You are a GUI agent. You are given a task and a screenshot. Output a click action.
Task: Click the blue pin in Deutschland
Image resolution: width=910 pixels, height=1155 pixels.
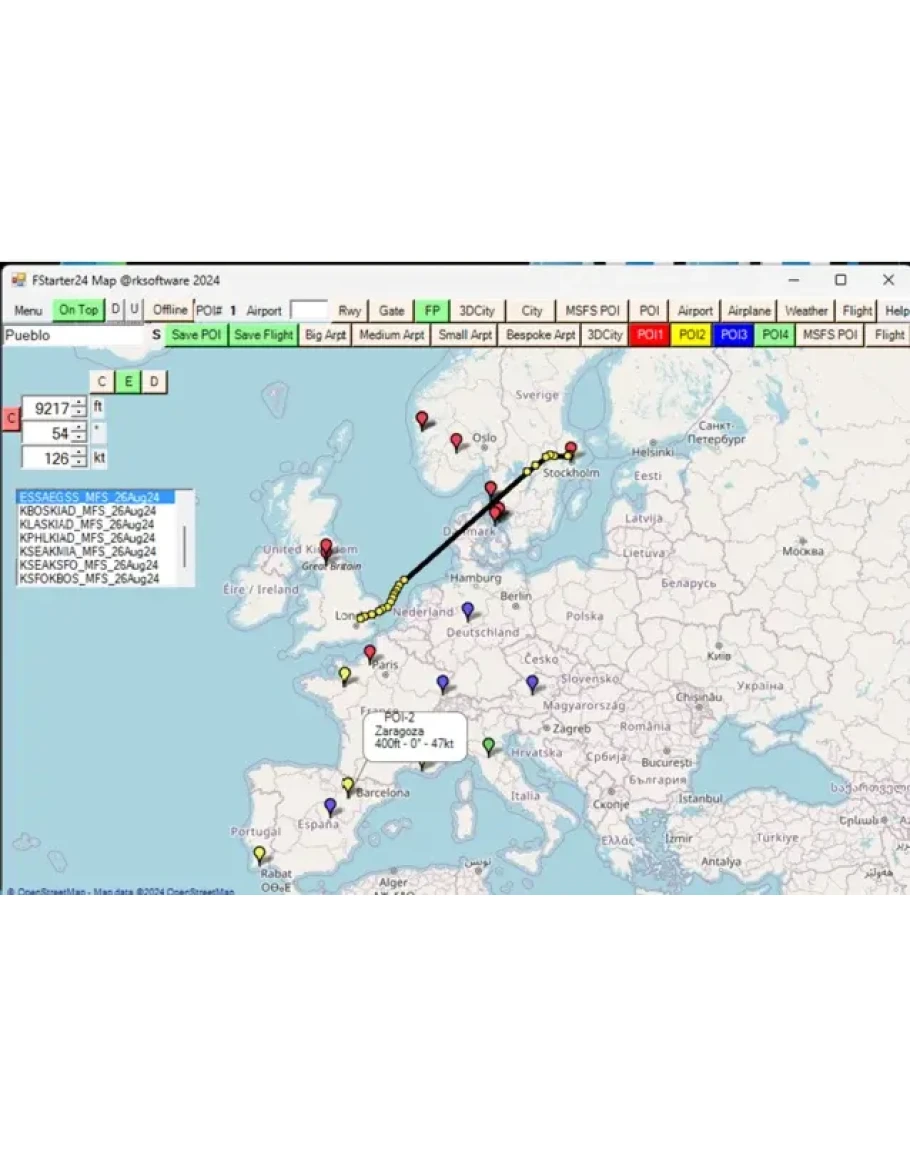click(467, 609)
